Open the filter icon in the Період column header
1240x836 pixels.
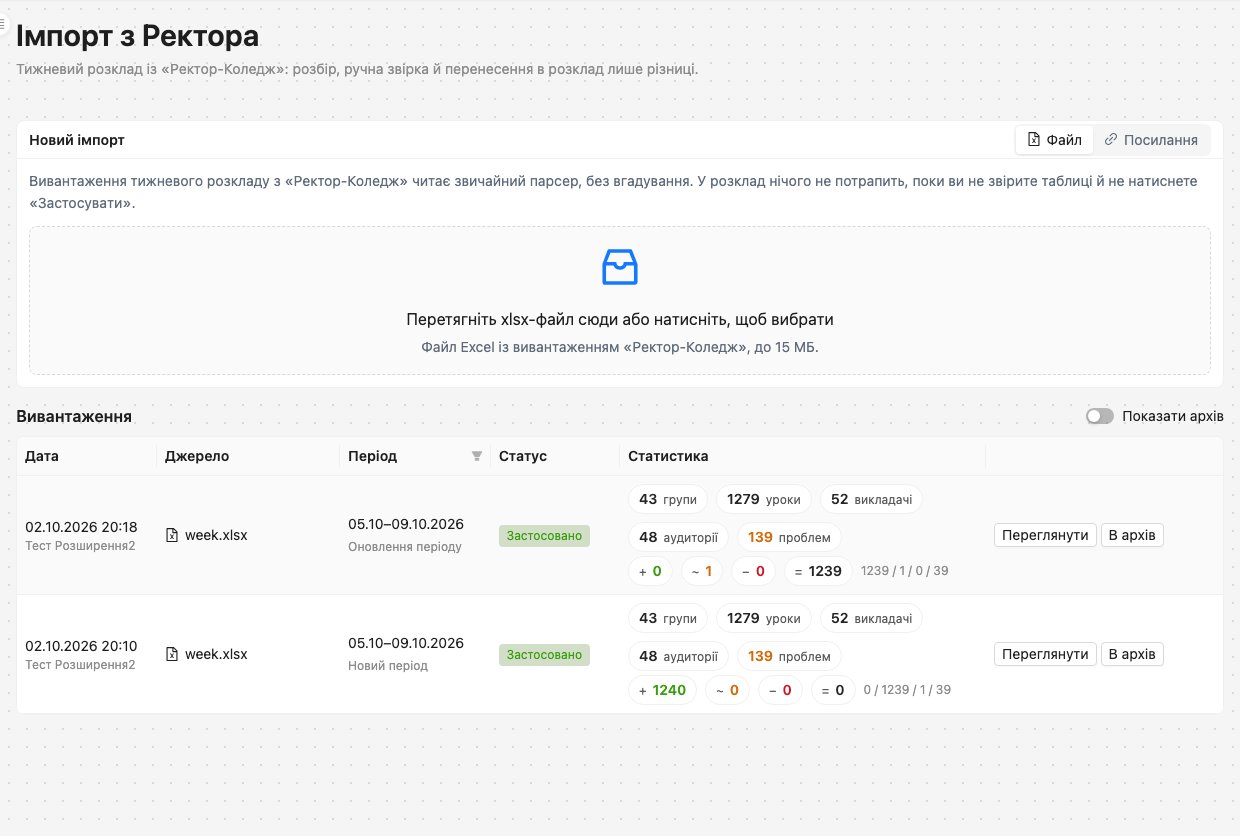tap(477, 457)
